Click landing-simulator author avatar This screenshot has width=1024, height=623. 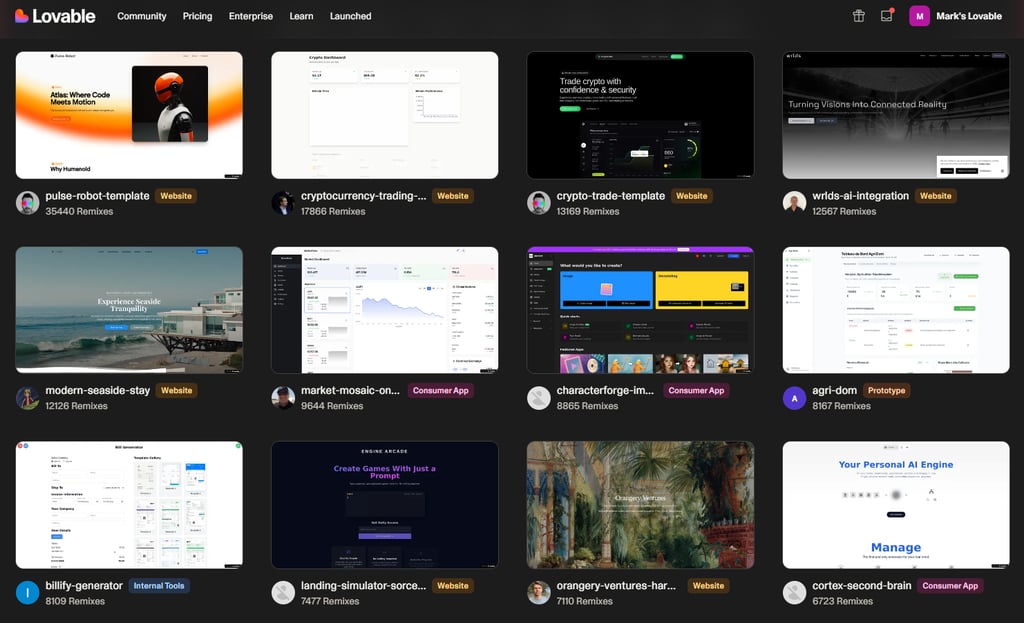(x=283, y=593)
